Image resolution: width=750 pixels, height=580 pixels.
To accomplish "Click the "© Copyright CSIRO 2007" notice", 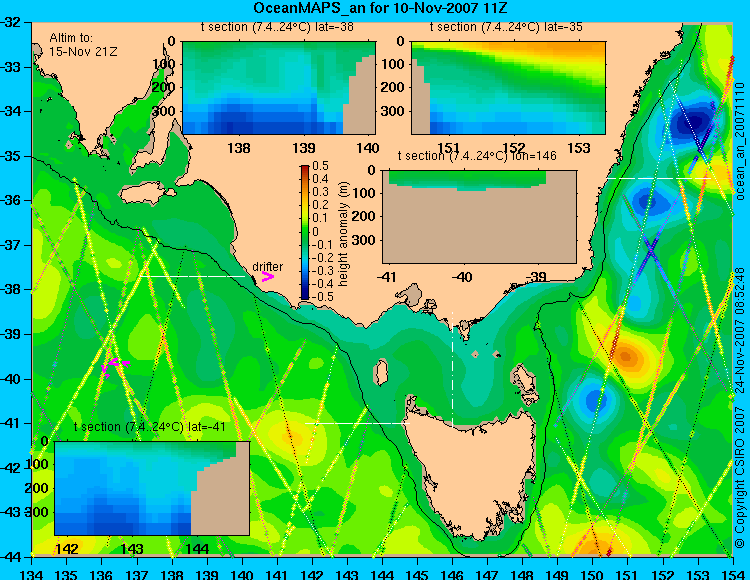I will (740, 476).
